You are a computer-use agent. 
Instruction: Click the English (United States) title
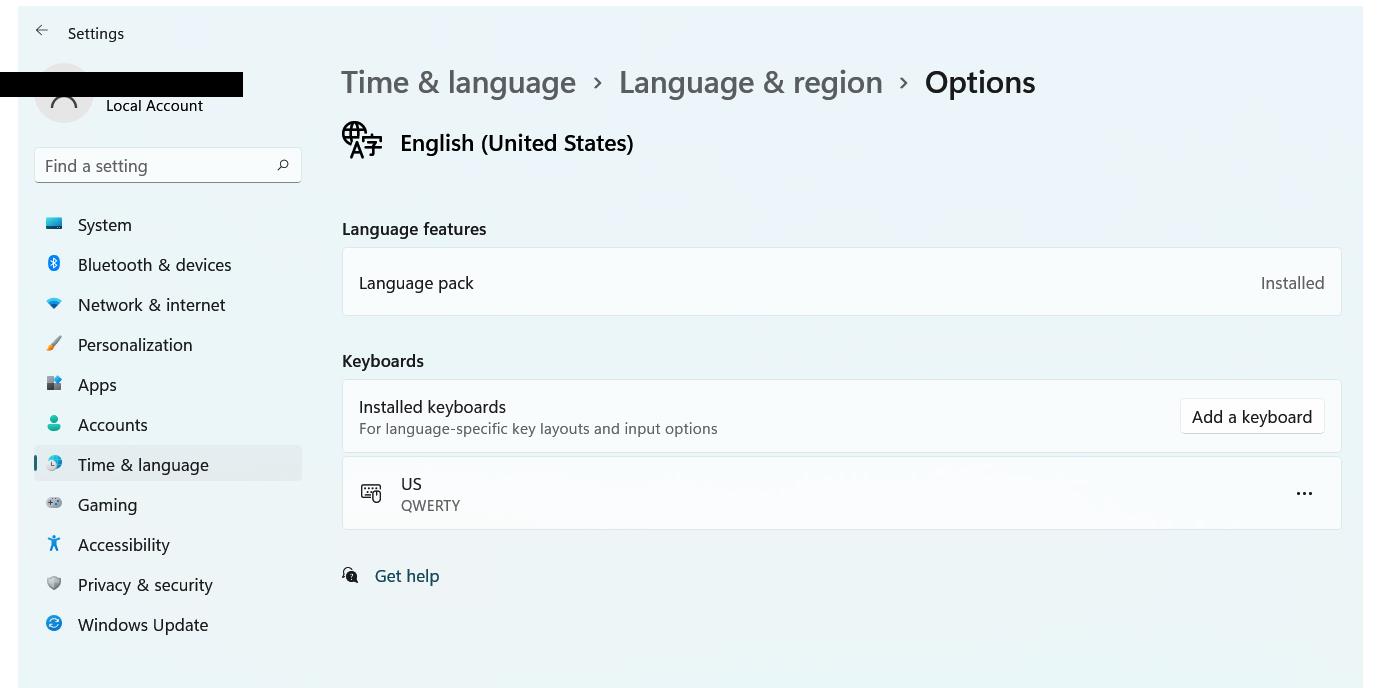pos(517,143)
